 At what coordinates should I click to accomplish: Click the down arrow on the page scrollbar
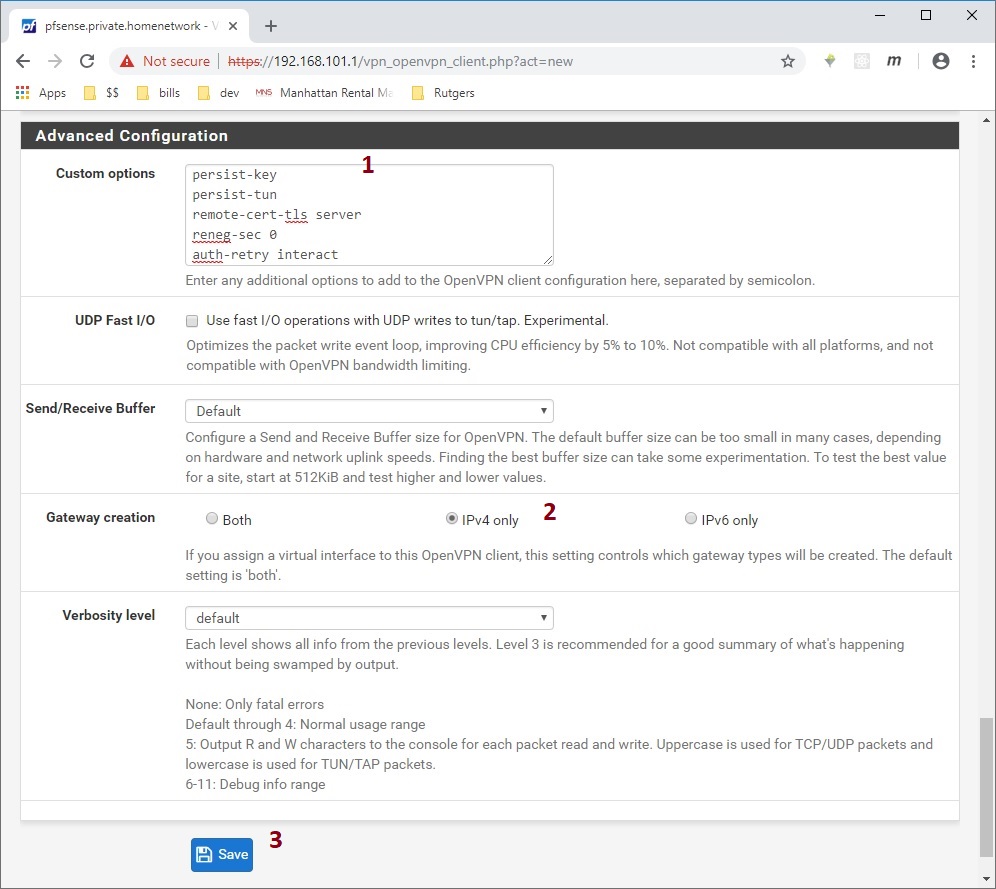pos(985,877)
